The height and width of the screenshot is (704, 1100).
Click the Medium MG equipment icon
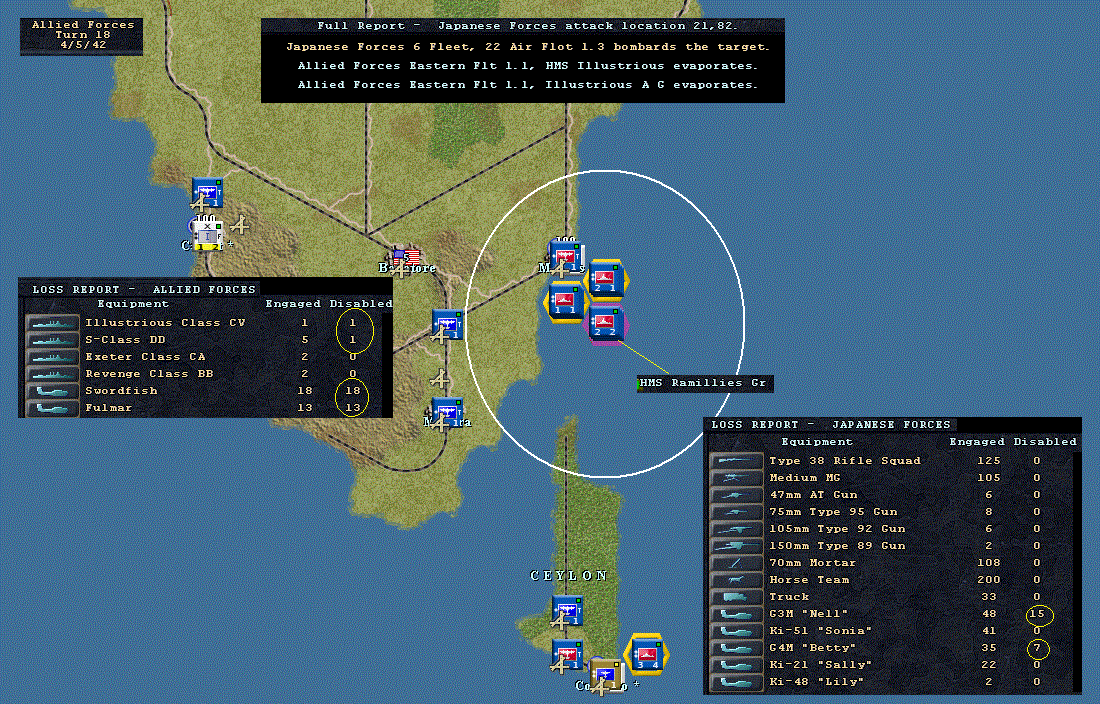tap(737, 478)
